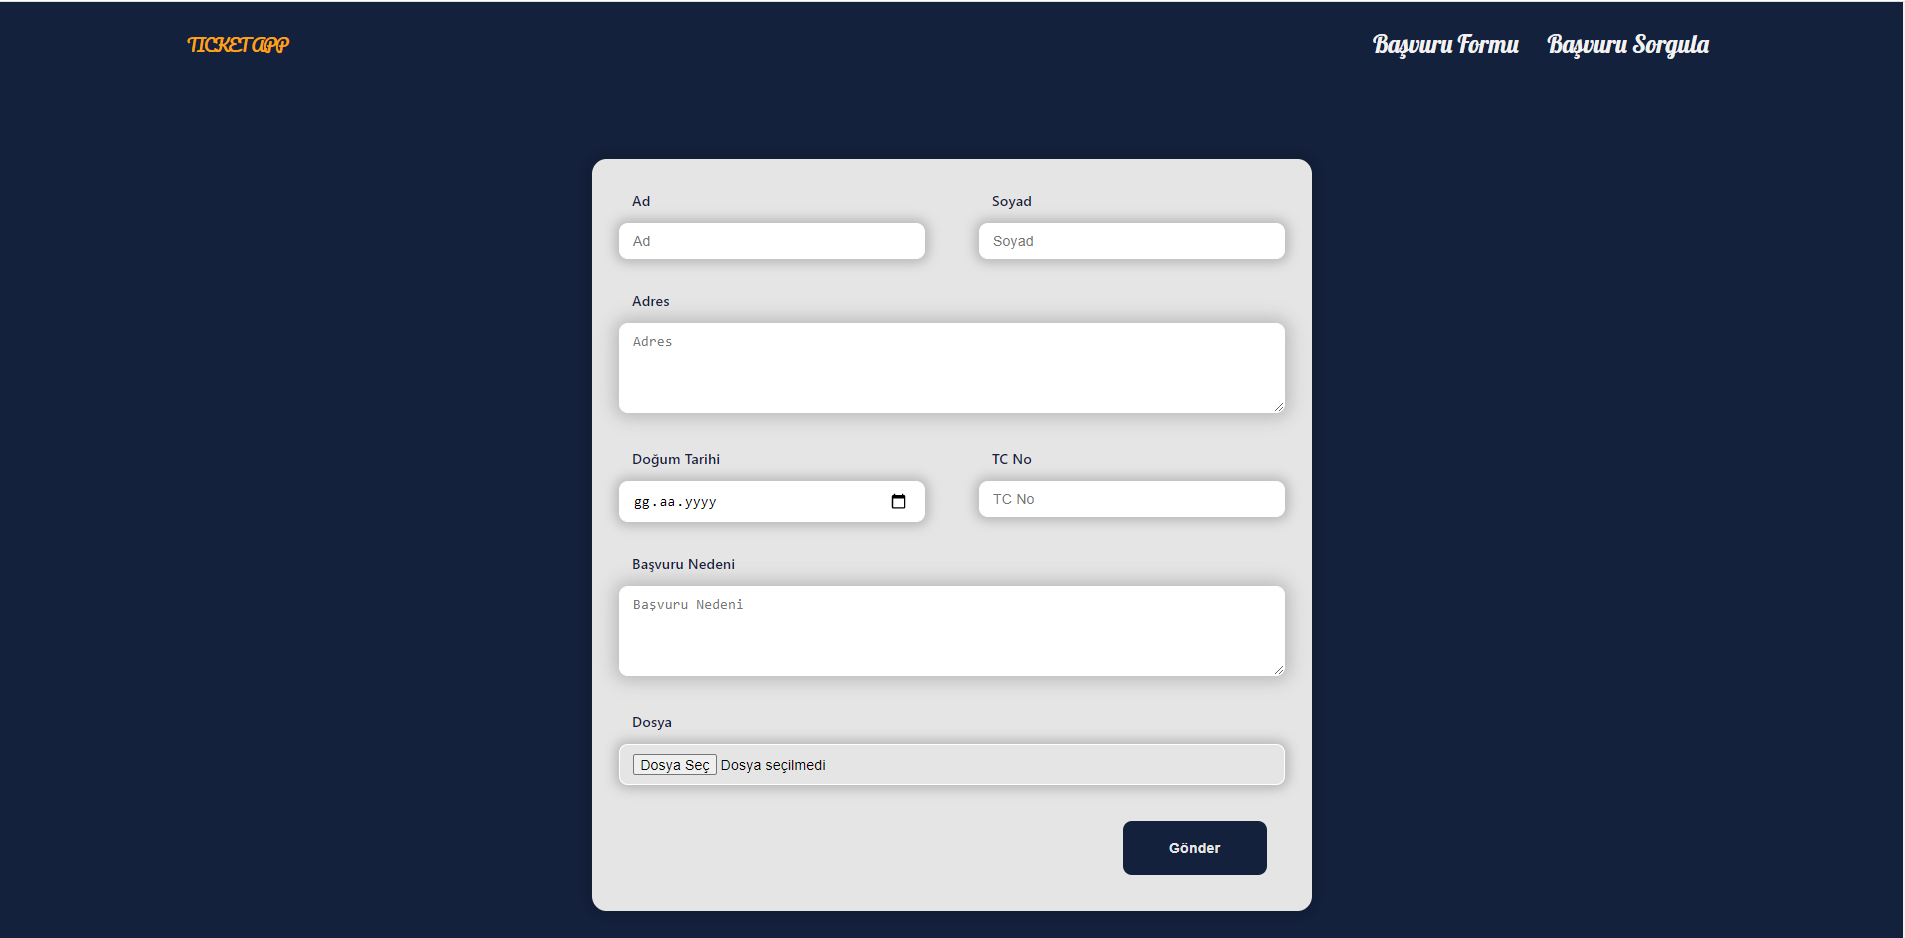Open Başvuru Formu page
The image size is (1905, 938).
coord(1444,44)
